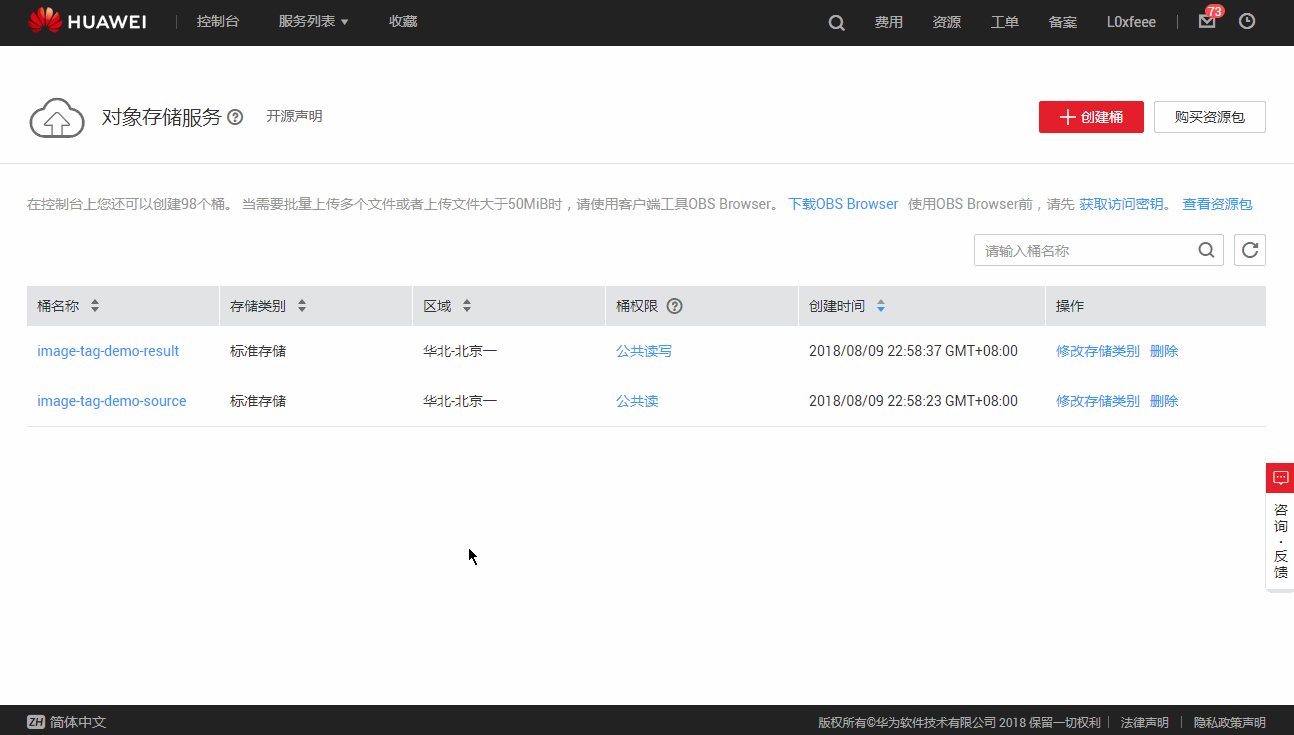Viewport: 1294px width, 735px height.
Task: Sort buckets by 桶名称
Action: [95, 306]
